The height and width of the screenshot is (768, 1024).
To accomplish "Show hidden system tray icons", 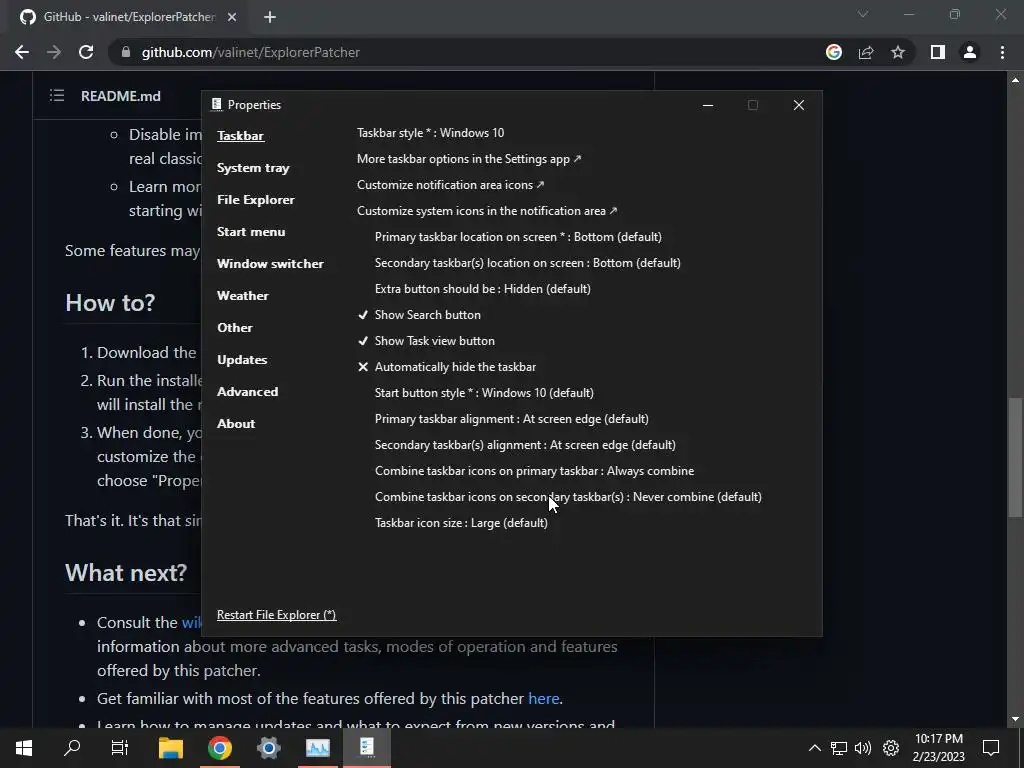I will (x=814, y=748).
